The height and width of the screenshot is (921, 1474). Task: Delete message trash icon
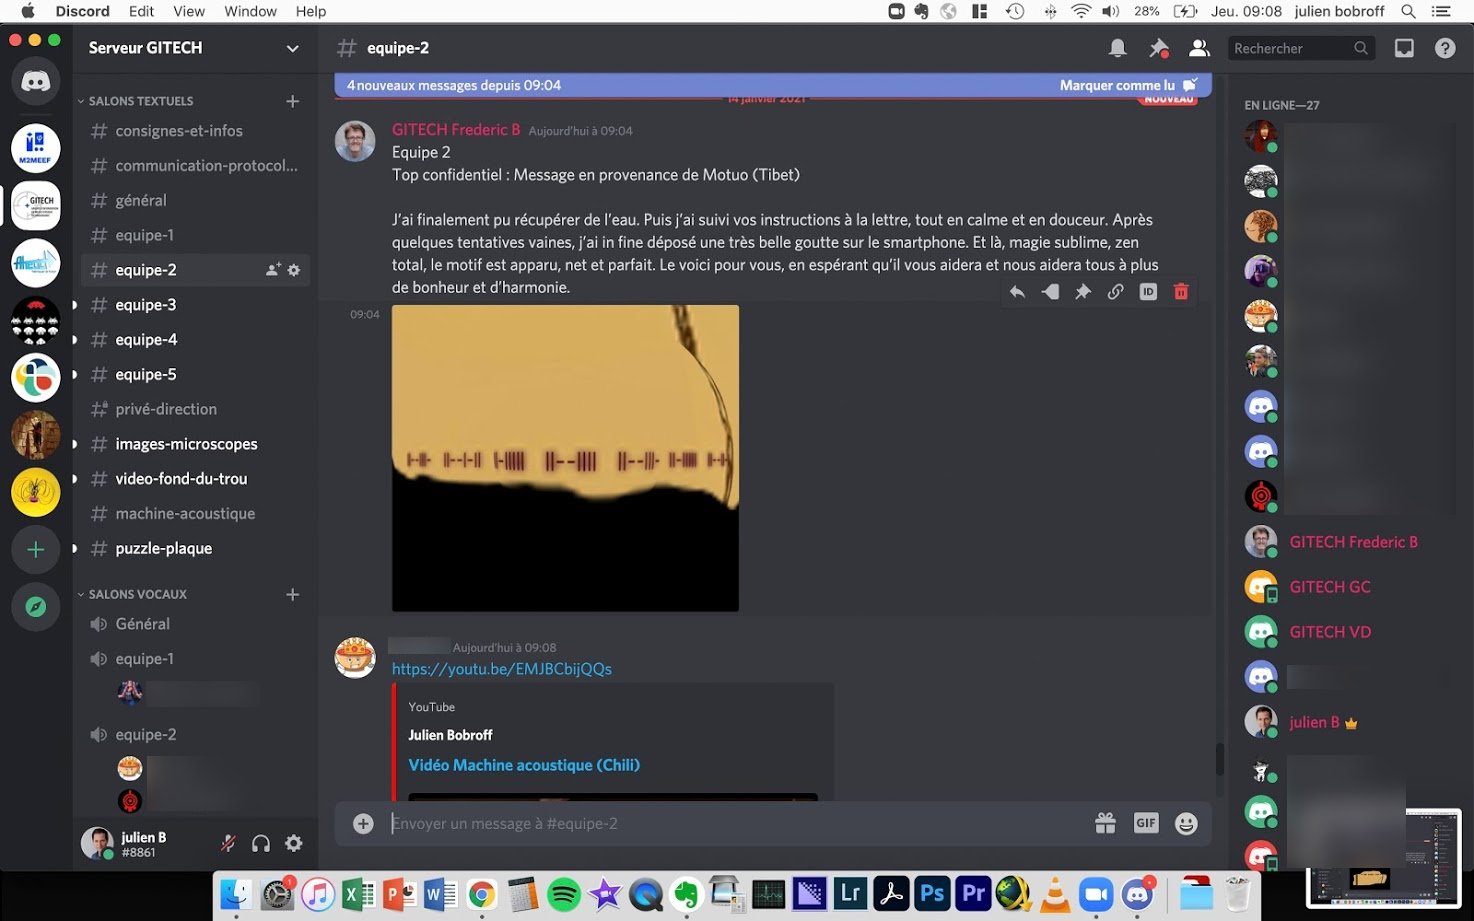(x=1181, y=292)
